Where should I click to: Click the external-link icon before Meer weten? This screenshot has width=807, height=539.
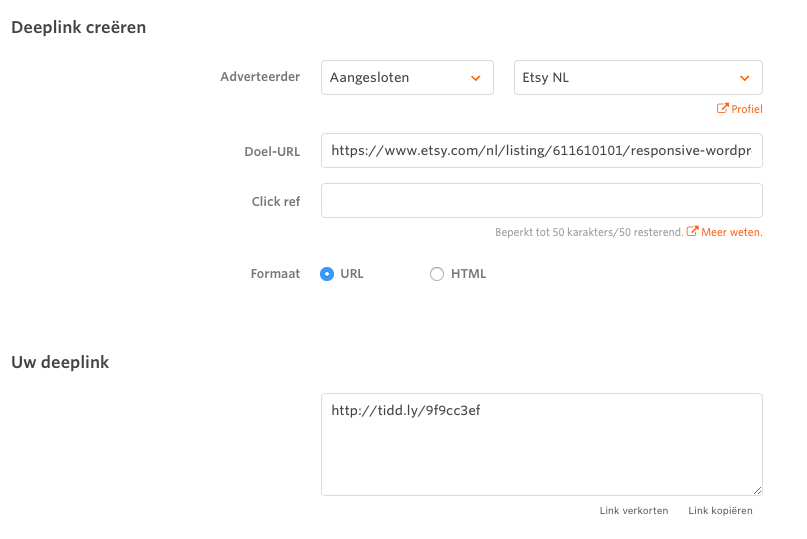692,232
